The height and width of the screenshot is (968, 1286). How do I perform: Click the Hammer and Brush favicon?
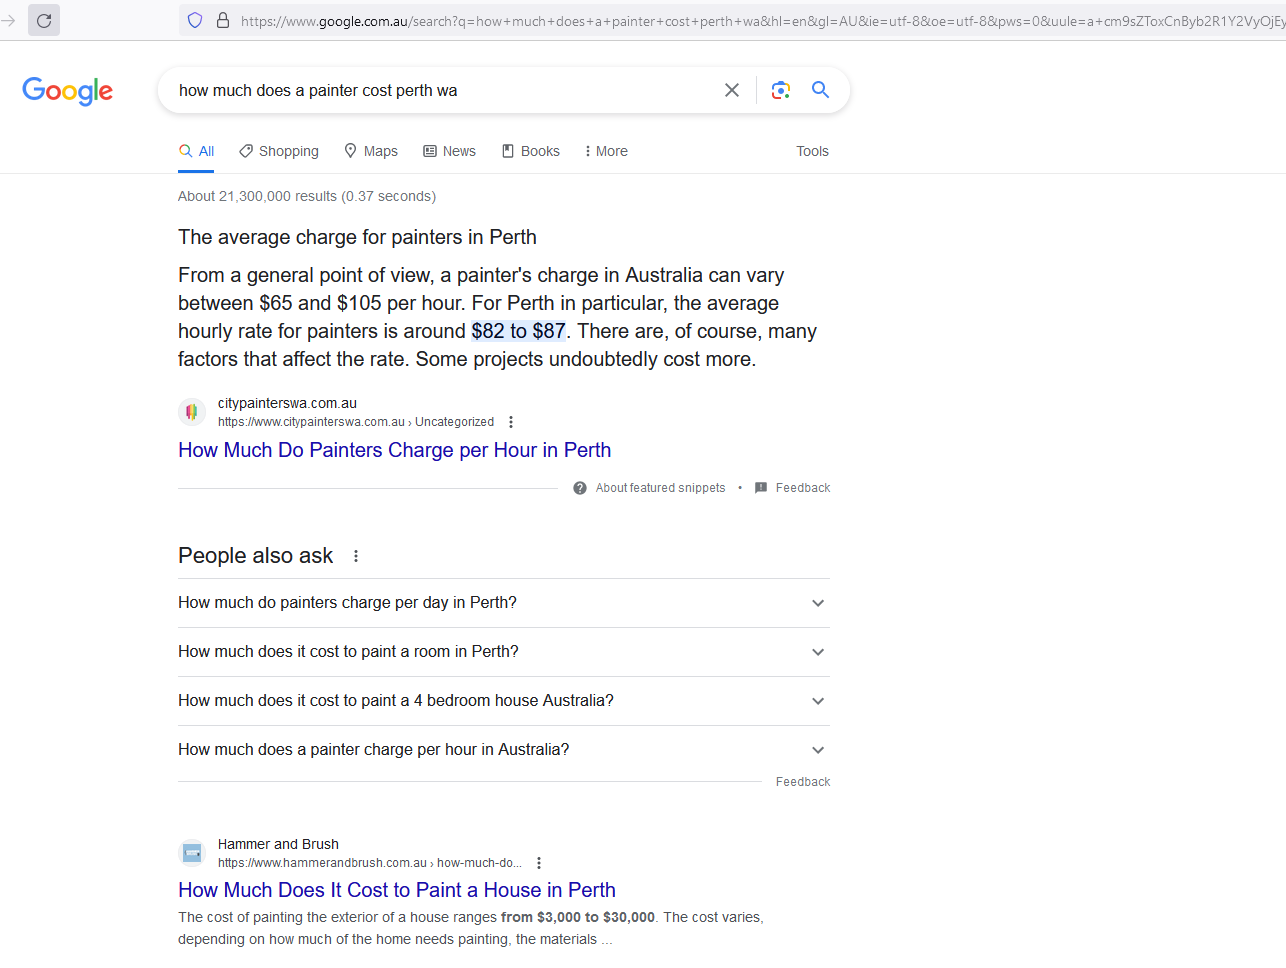click(x=192, y=853)
